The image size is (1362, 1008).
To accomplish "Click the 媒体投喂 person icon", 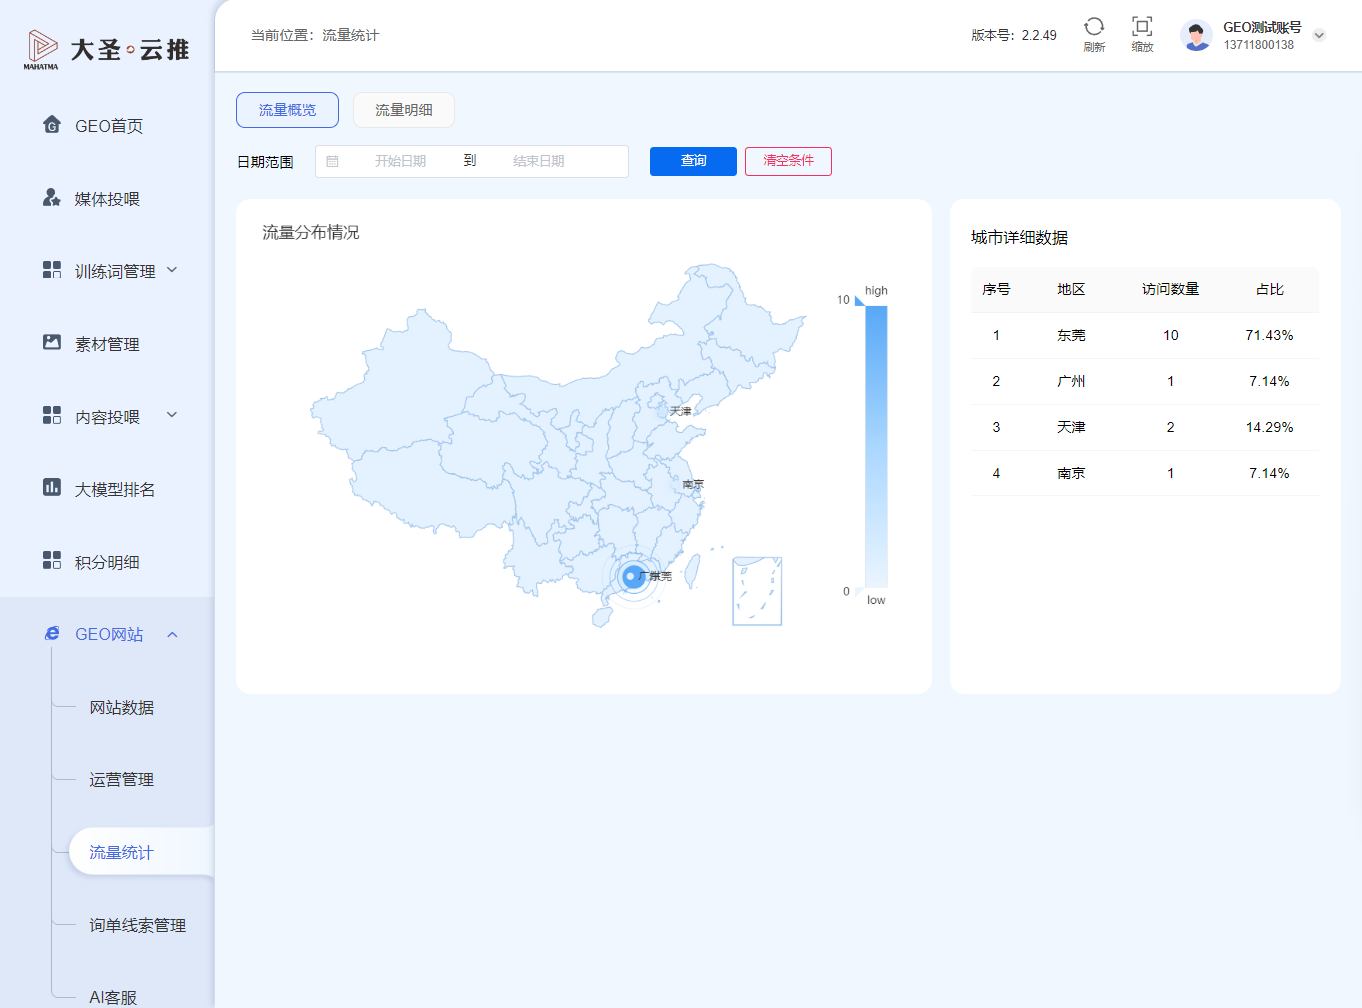I will 52,197.
